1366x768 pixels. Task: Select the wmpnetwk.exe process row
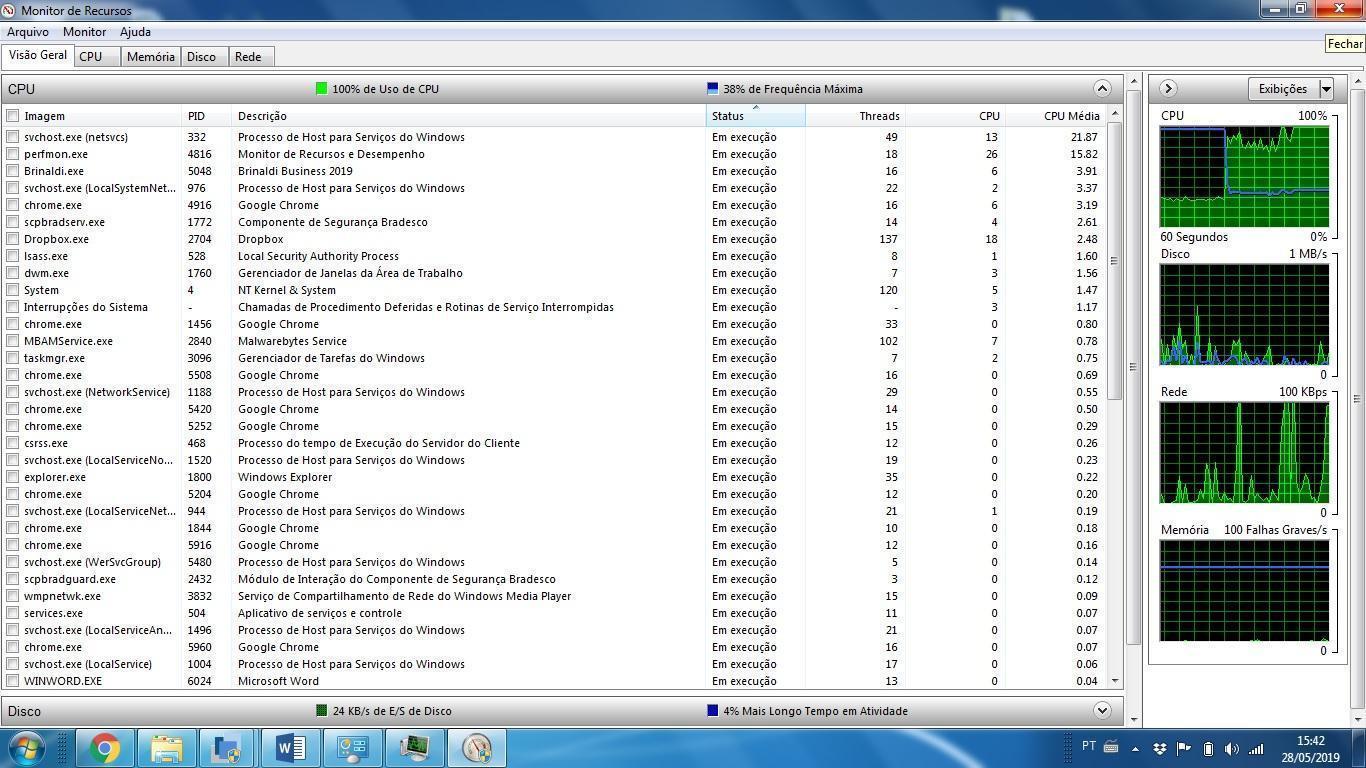click(x=553, y=596)
